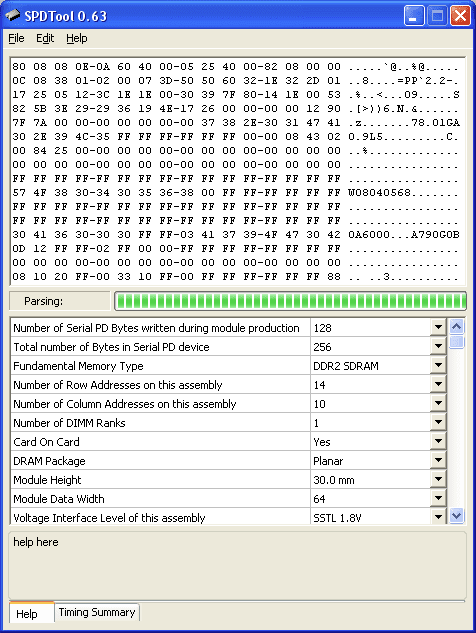Click the first hex byte 80
The height and width of the screenshot is (633, 476).
(19, 67)
